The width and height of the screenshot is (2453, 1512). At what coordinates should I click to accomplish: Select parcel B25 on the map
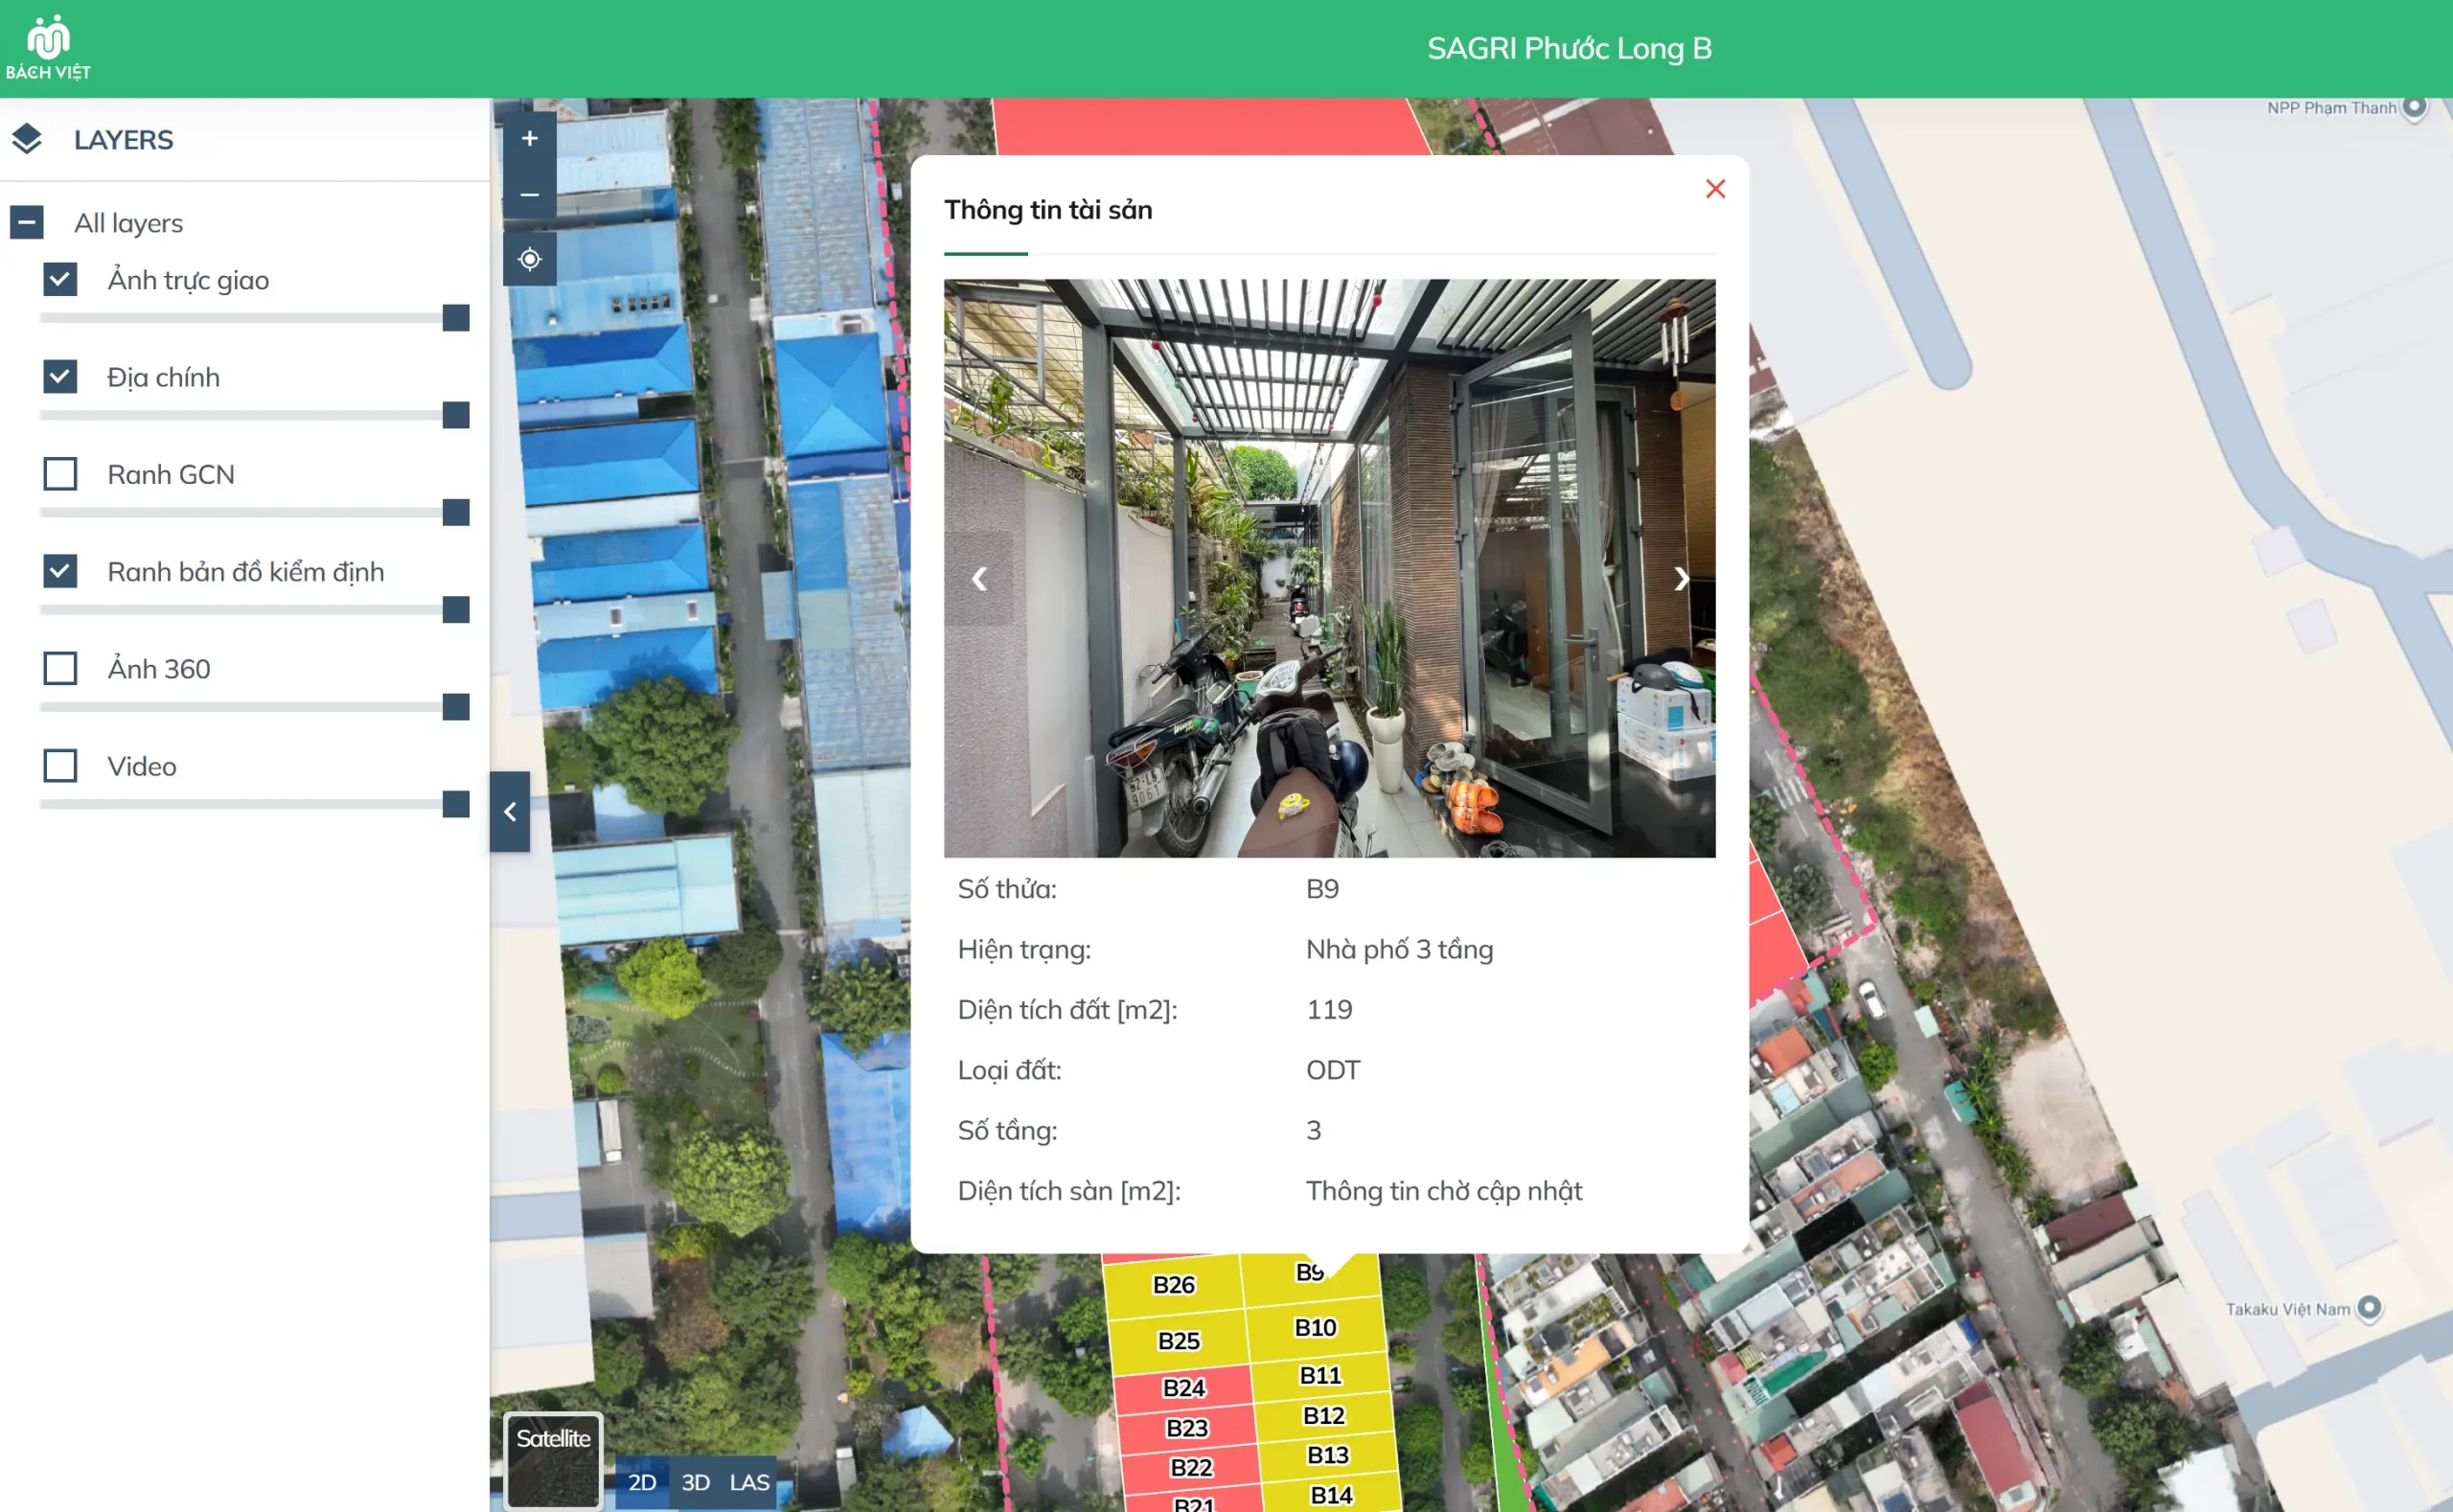[1178, 1341]
